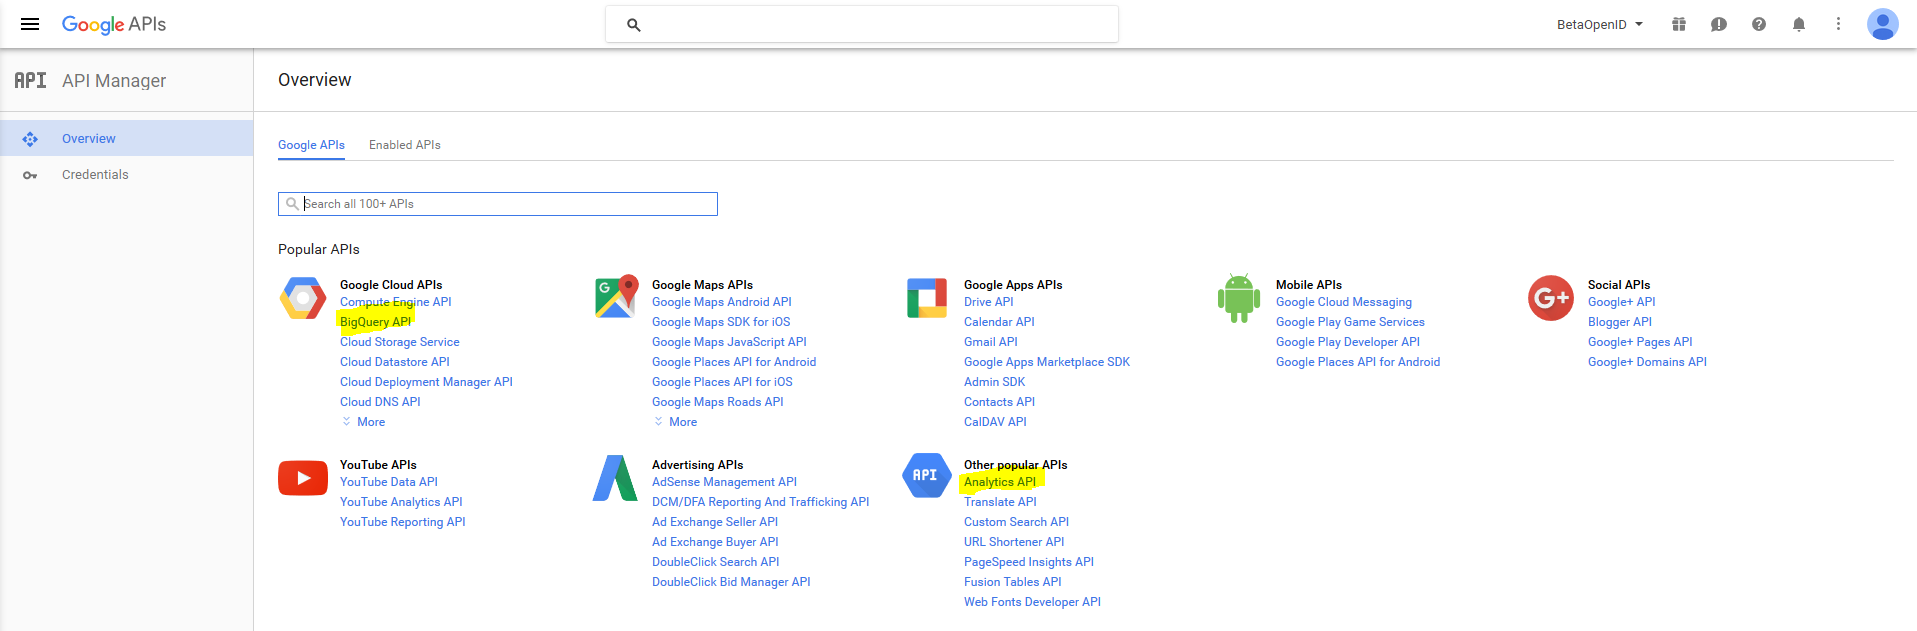The image size is (1917, 631).
Task: Click the Google Apps APIs icon
Action: [927, 298]
